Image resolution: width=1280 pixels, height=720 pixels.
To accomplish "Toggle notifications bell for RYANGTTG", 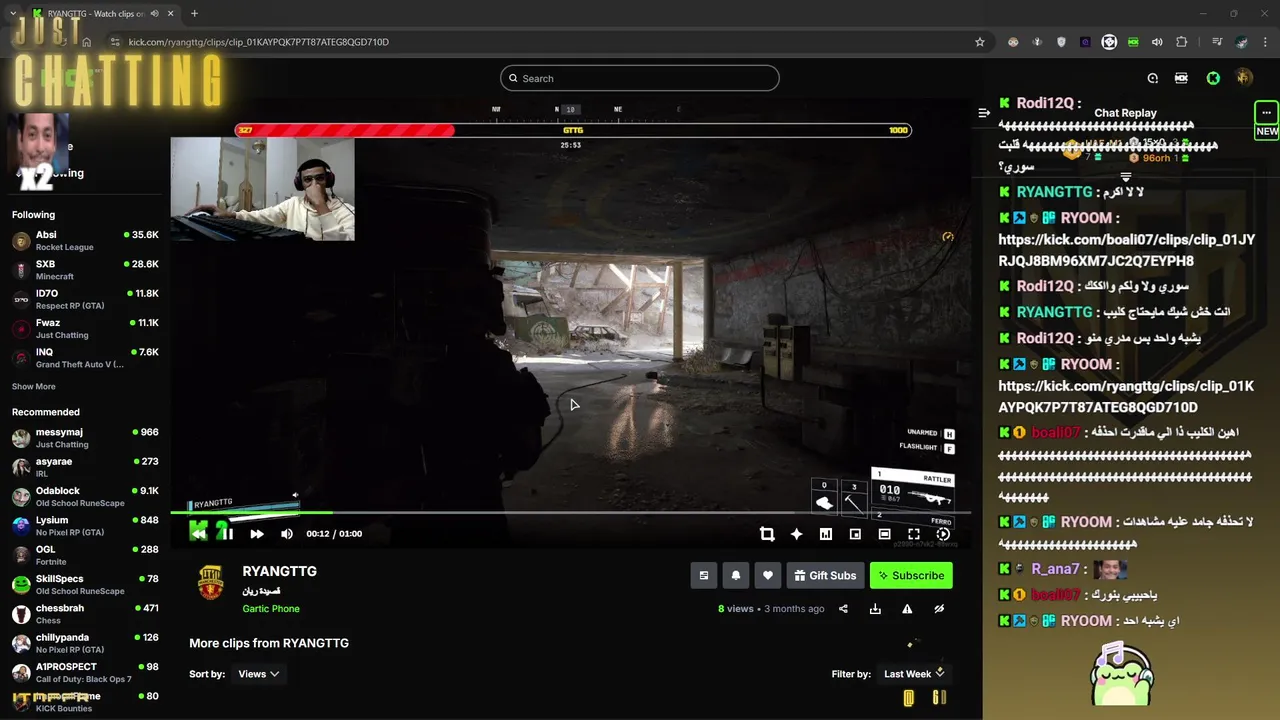I will [736, 575].
